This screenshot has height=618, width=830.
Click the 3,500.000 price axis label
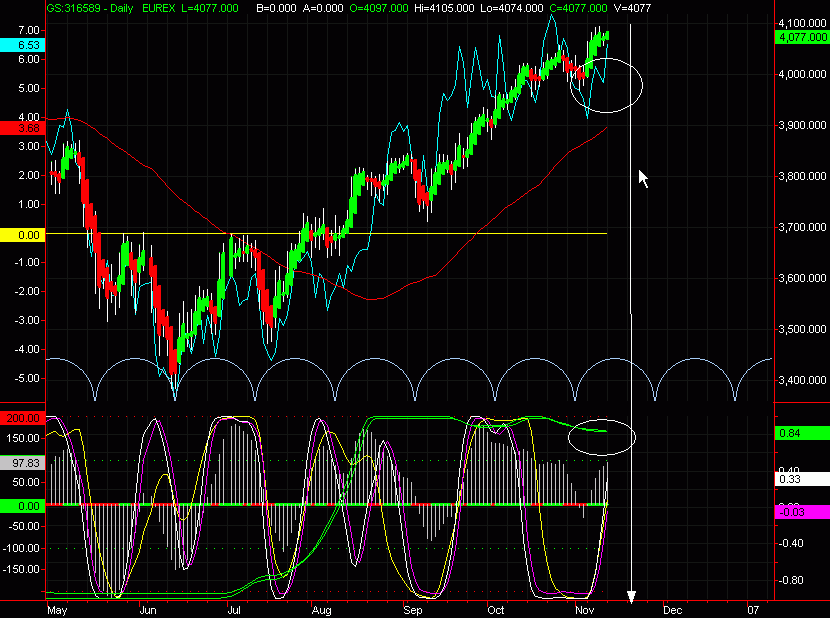[x=802, y=329]
